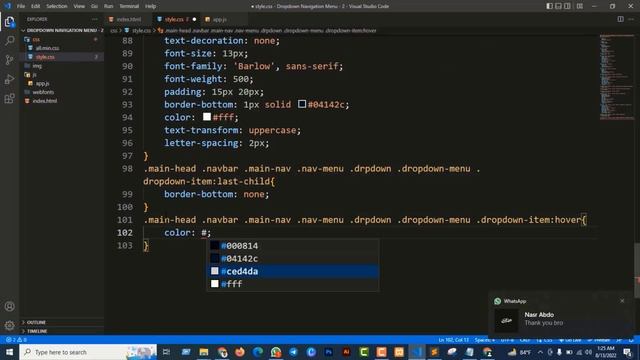Open File menu
This screenshot has width=640, height=360.
tap(21, 6)
